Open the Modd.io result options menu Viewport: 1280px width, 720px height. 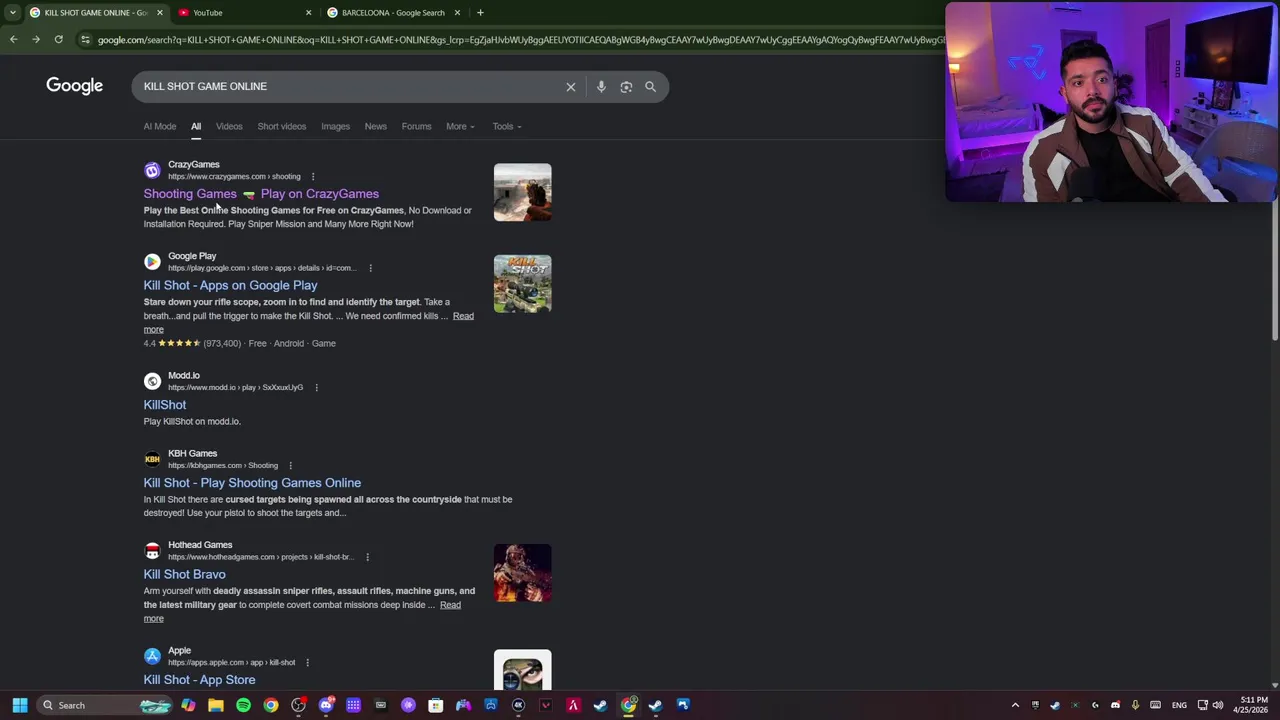[x=316, y=388]
